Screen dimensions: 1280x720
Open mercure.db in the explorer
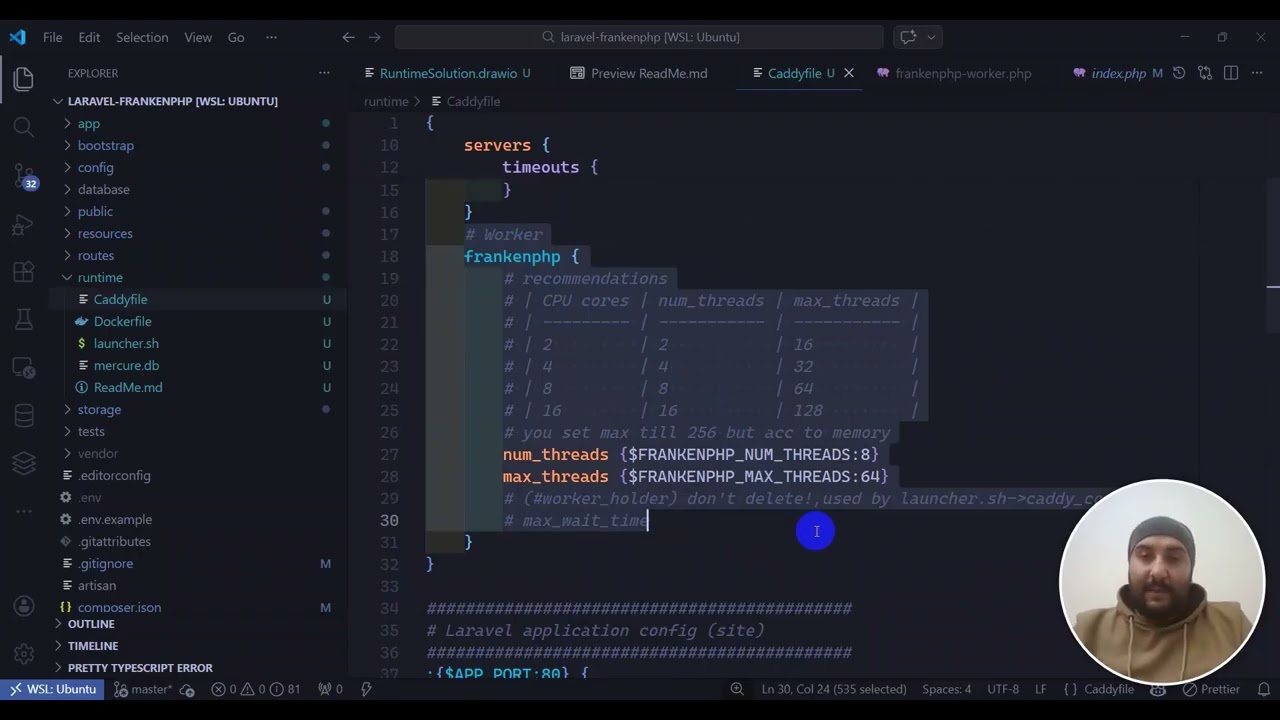[x=126, y=365]
